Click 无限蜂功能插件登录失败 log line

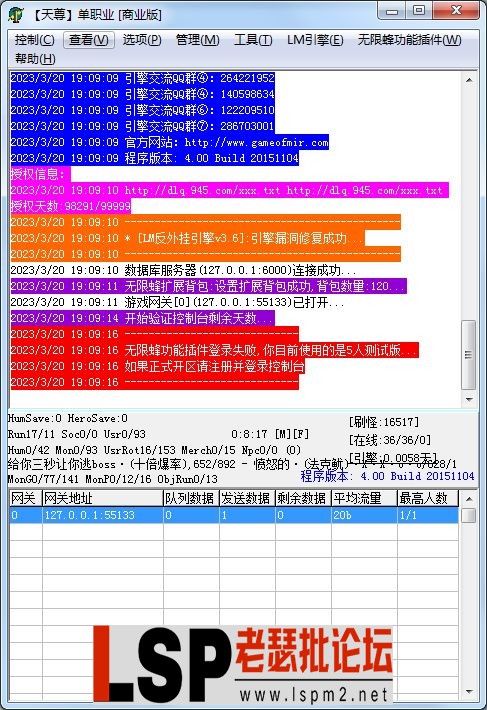click(x=214, y=350)
